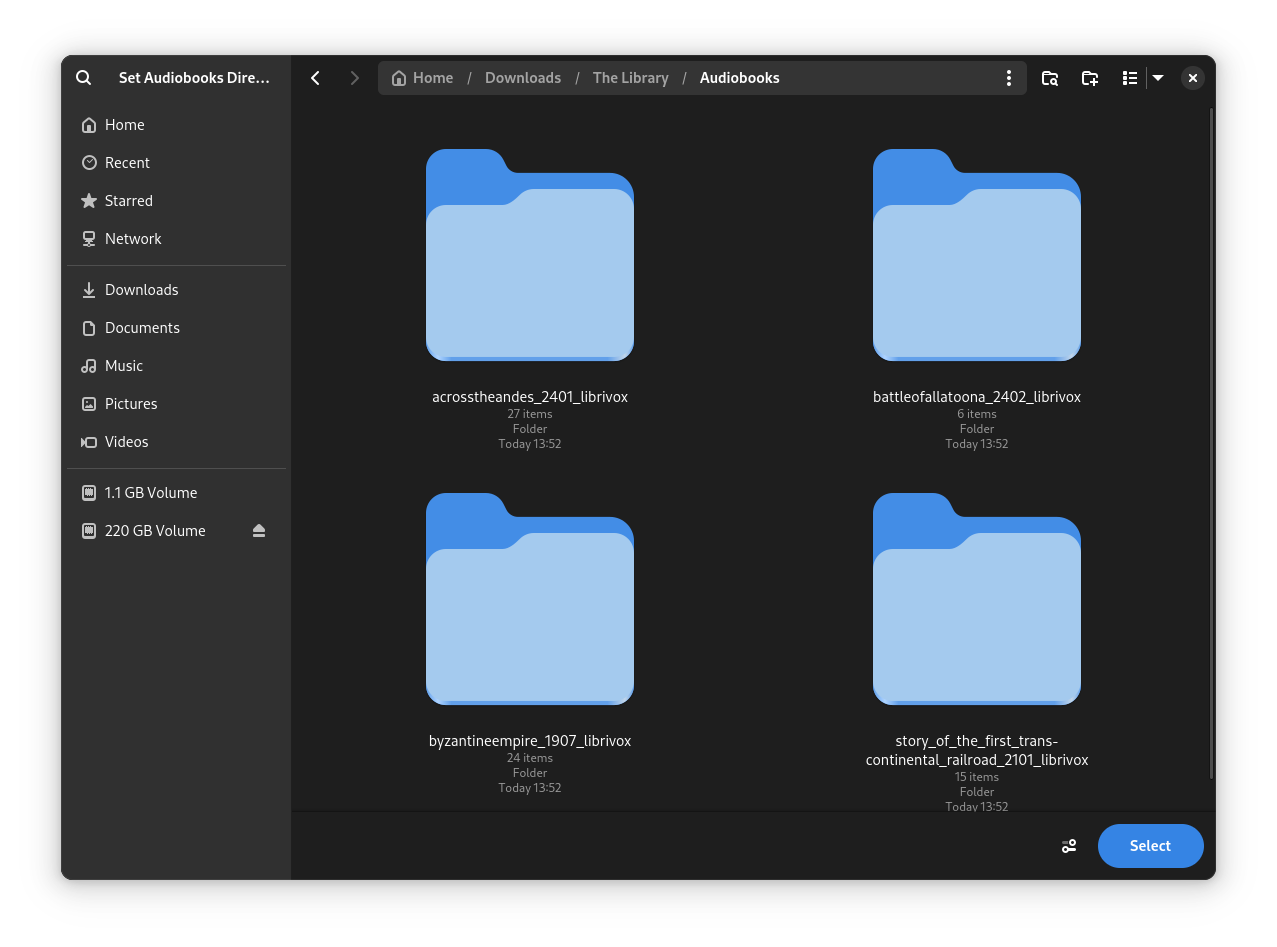Open Starred in the sidebar
The image size is (1277, 947).
tap(128, 201)
